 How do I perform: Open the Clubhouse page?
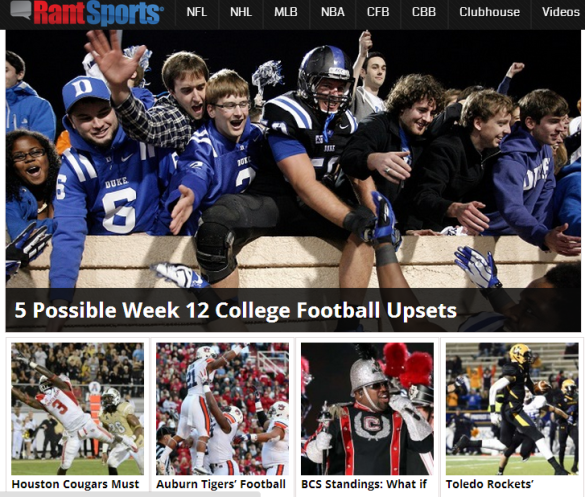[489, 12]
